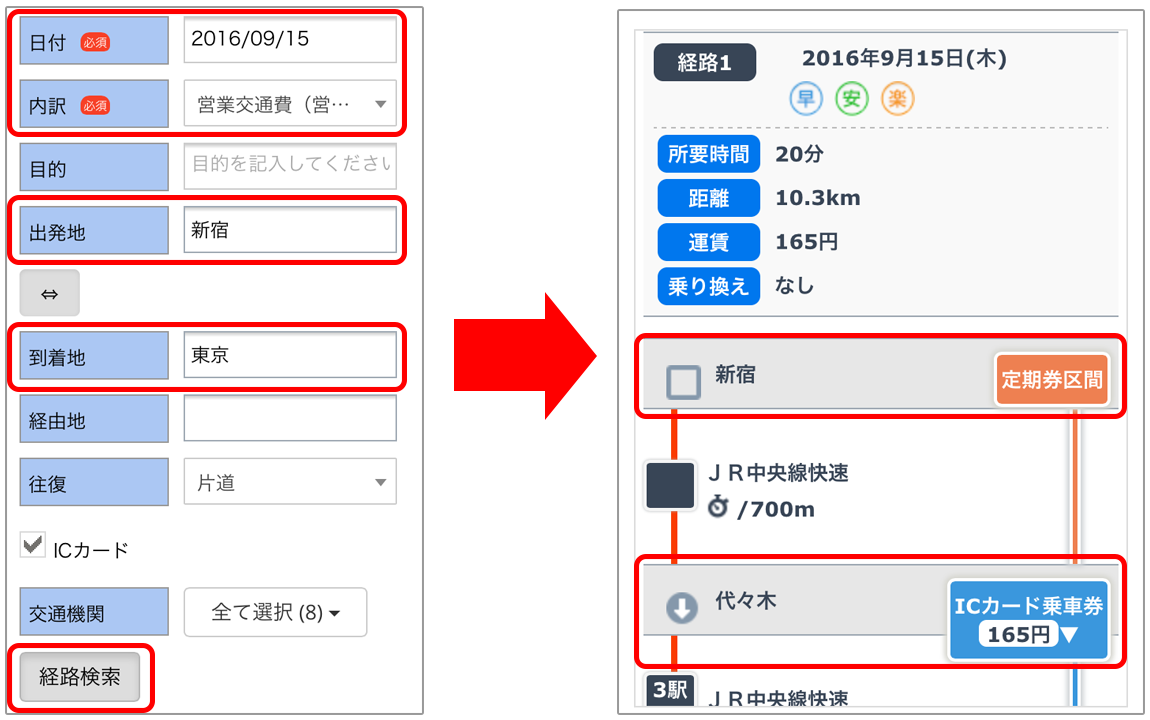Expand the 全て選択 (8) transport dropdown
Screen dimensions: 1150x720
pyautogui.click(x=275, y=611)
